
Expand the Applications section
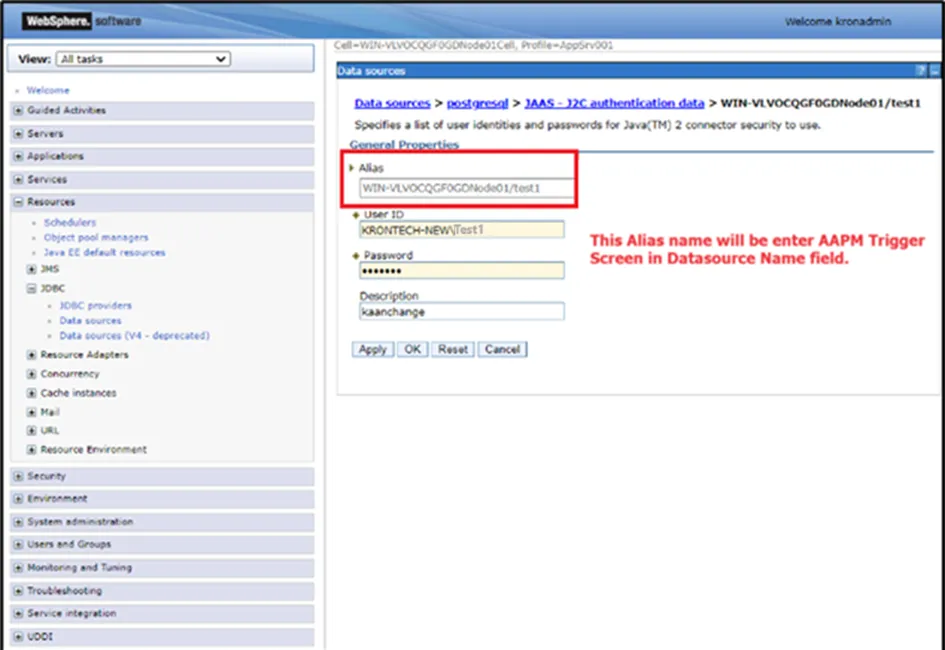tap(18, 157)
